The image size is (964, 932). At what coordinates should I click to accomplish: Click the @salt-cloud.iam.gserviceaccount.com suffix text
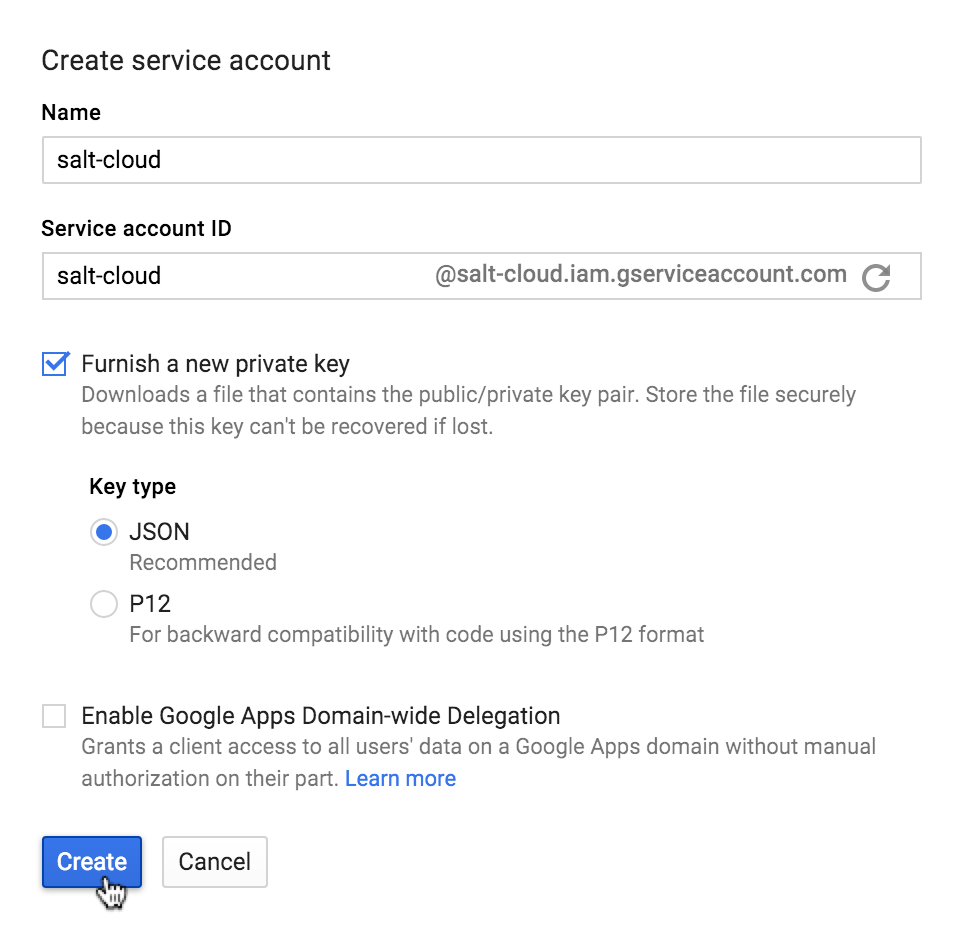(x=640, y=275)
